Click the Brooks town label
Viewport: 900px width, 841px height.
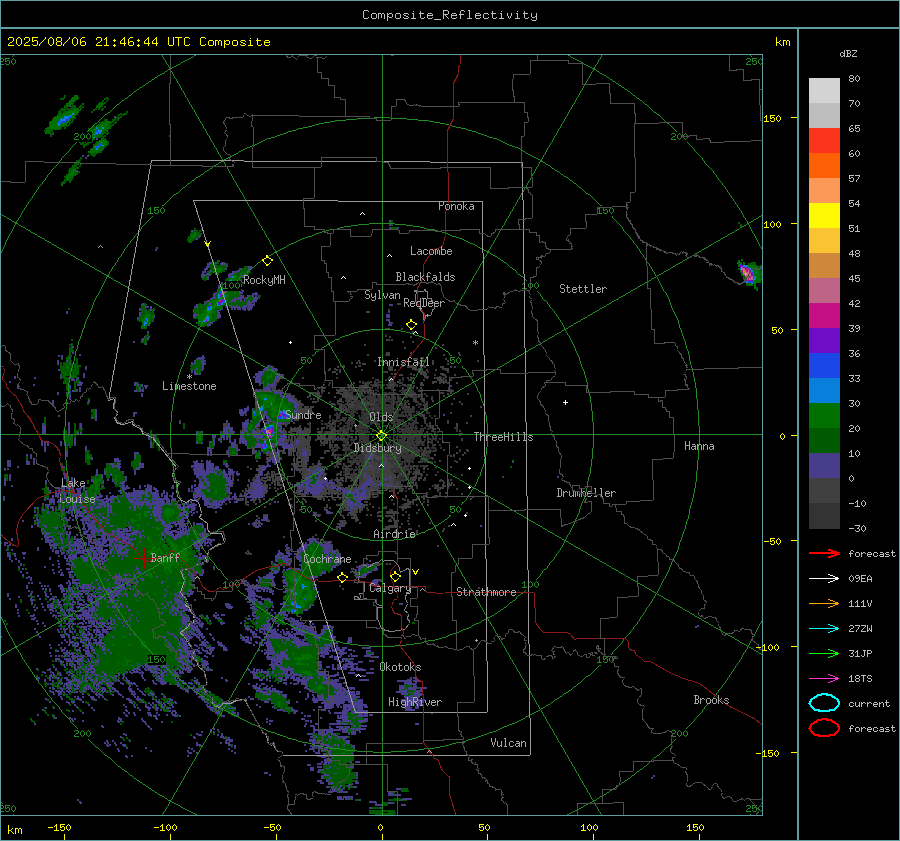tap(711, 700)
